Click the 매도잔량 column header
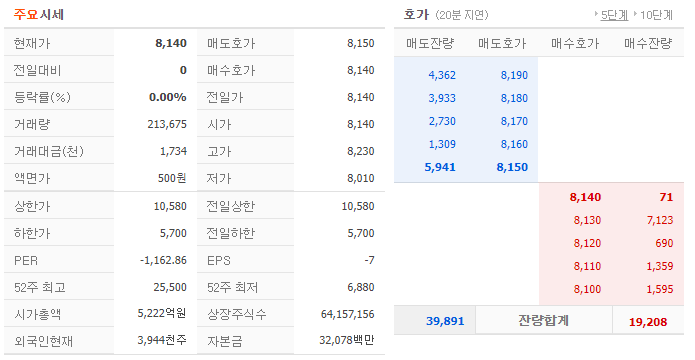Screen dimensions: 695x360 pos(430,43)
